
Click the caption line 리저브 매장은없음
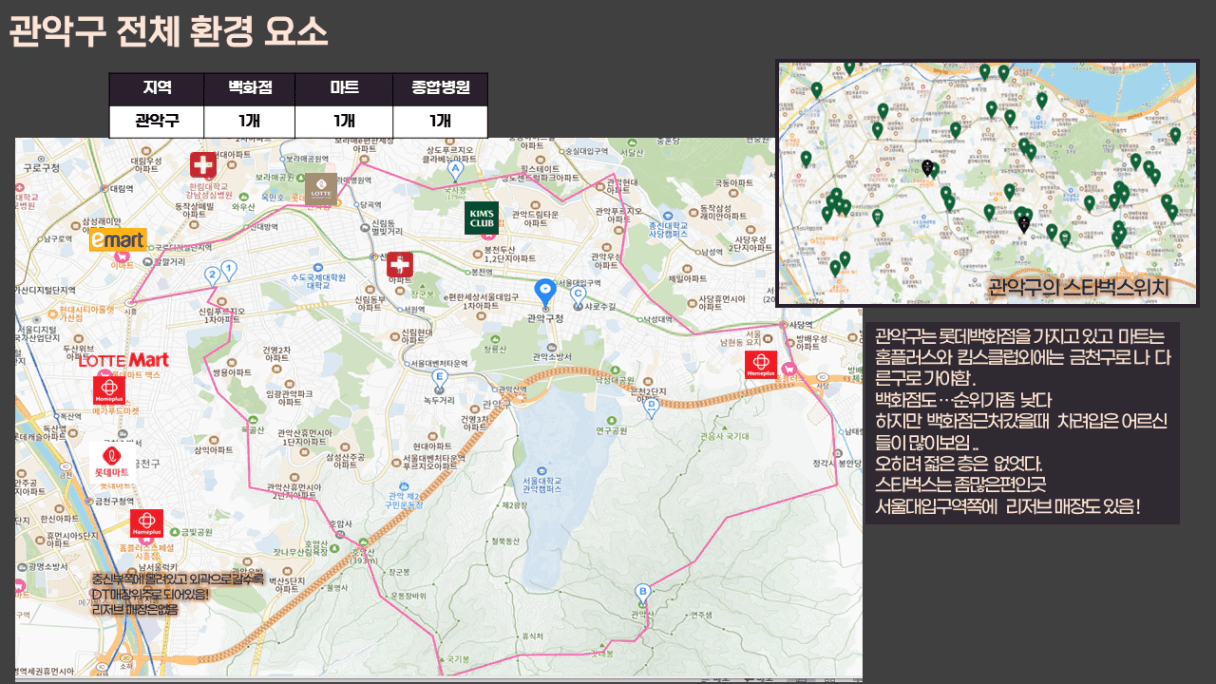[x=134, y=609]
